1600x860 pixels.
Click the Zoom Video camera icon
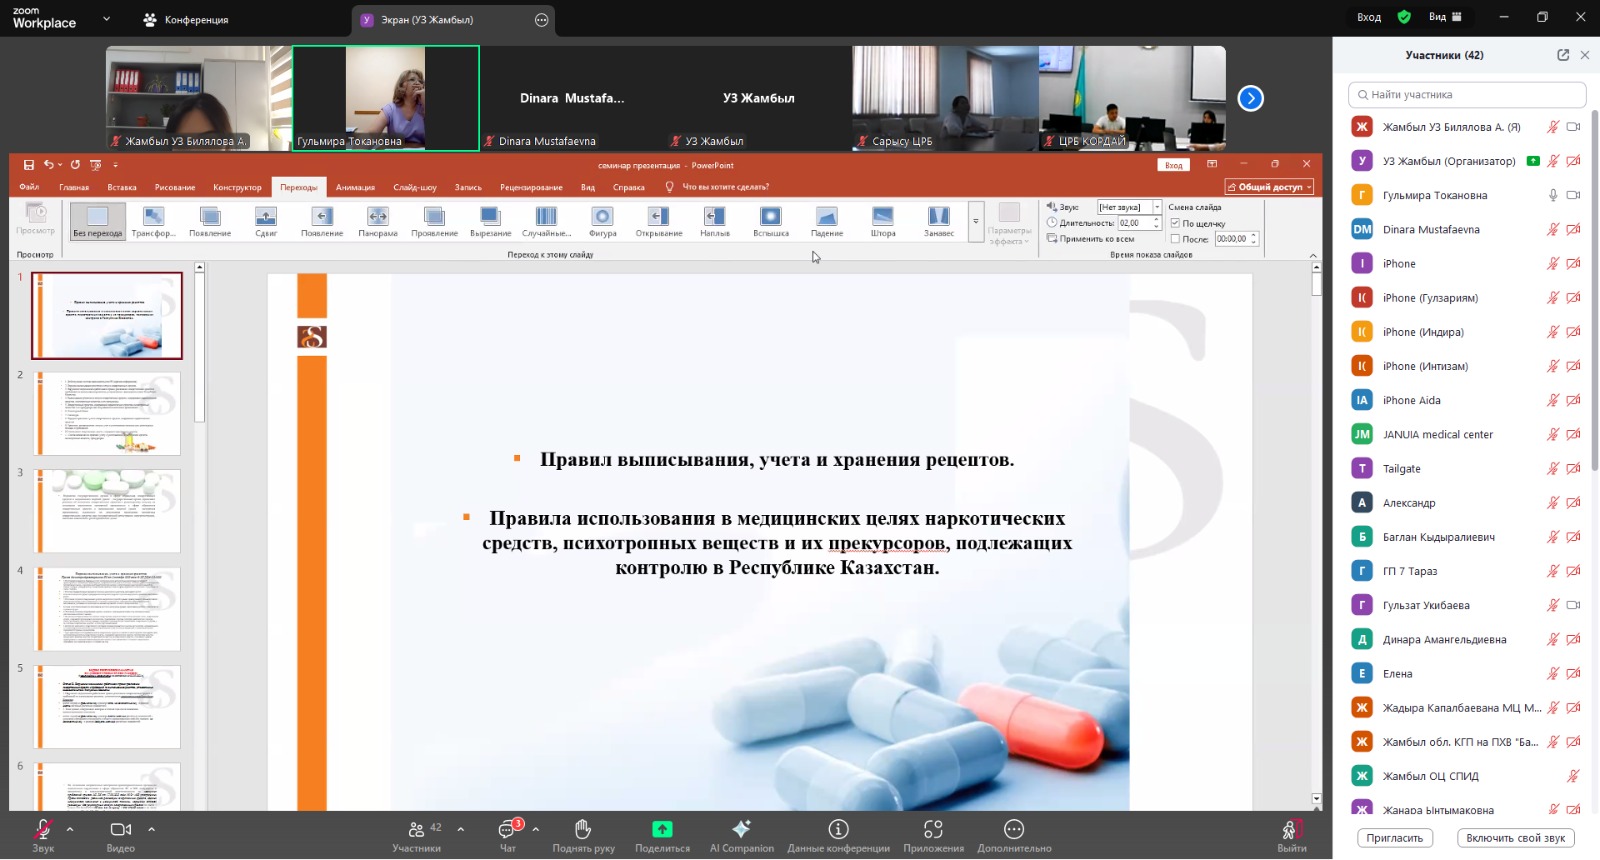(121, 829)
